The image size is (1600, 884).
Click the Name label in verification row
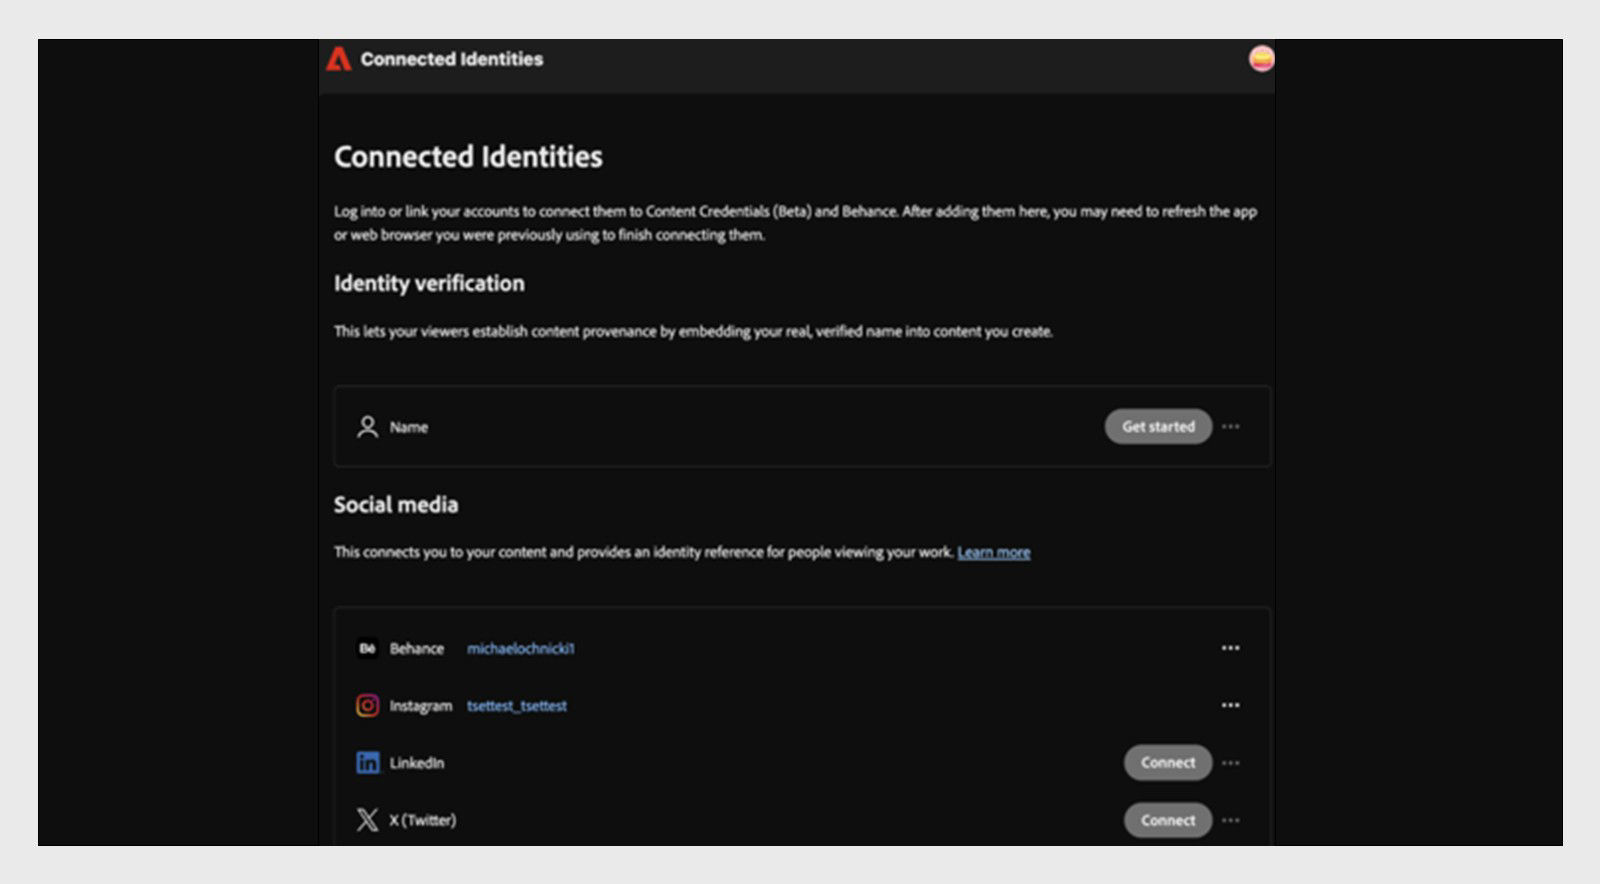tap(408, 427)
